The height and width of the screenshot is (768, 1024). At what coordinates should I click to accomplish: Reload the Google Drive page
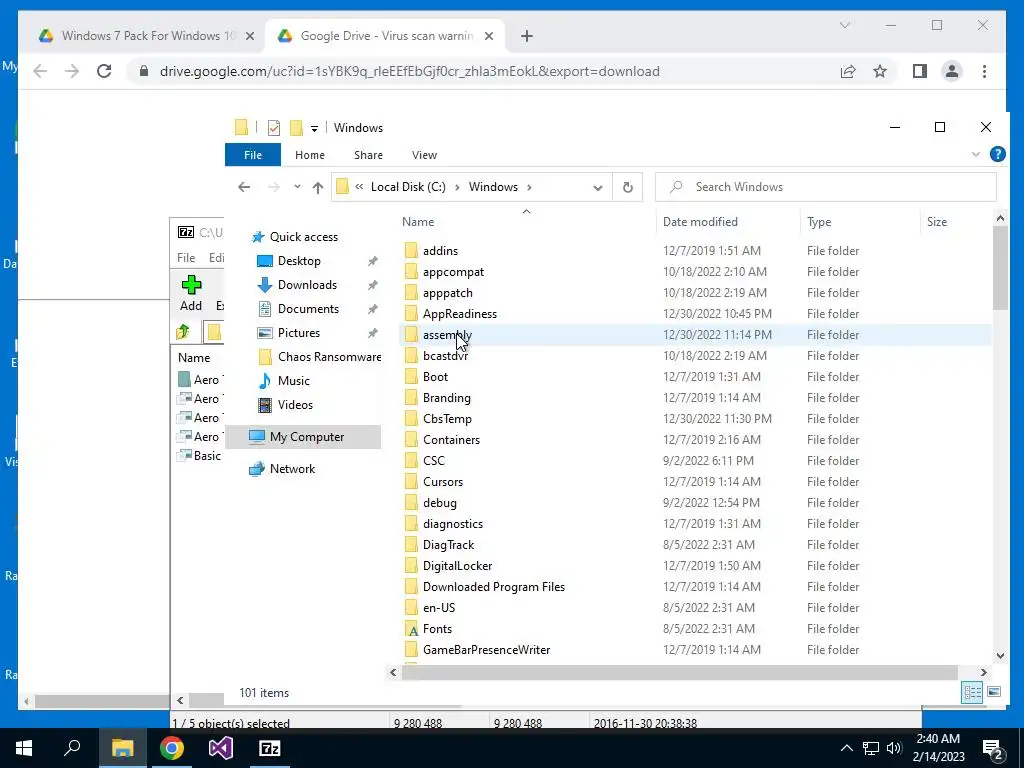[104, 71]
